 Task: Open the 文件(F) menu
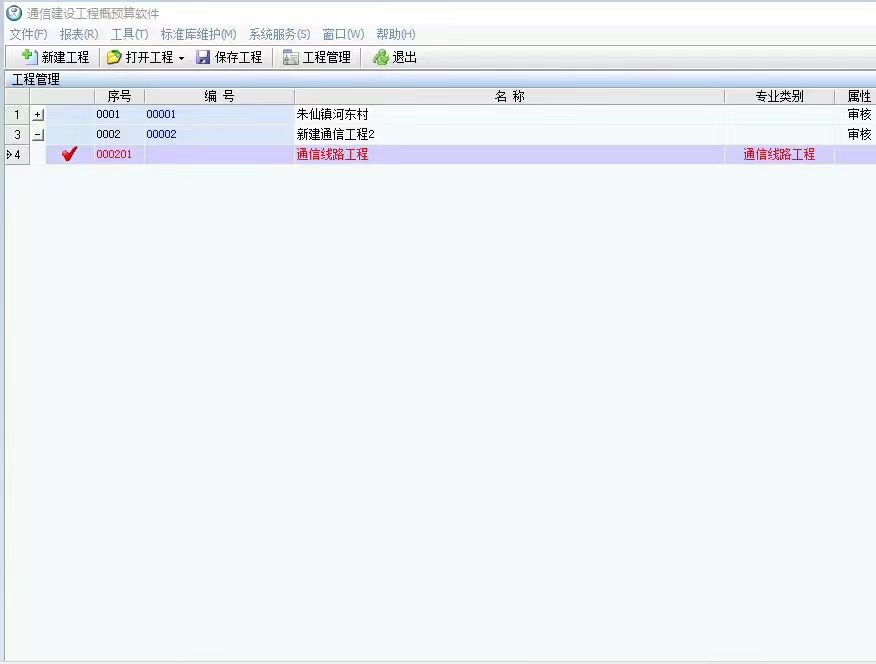(x=28, y=34)
